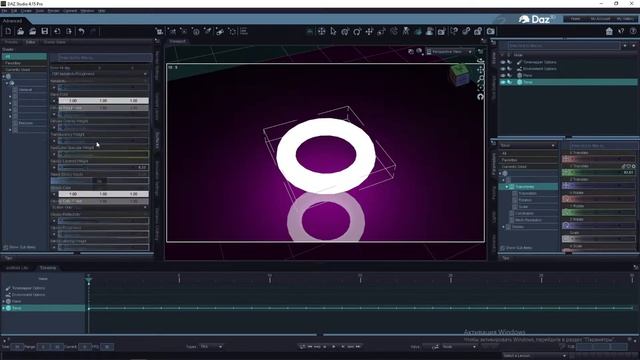640x360 pixels.
Task: Click the home icon at toolbar right
Action: 609,31
